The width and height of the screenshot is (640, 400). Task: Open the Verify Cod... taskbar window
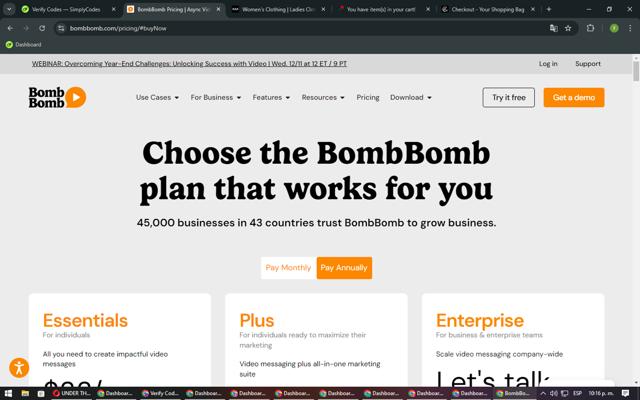click(x=160, y=393)
